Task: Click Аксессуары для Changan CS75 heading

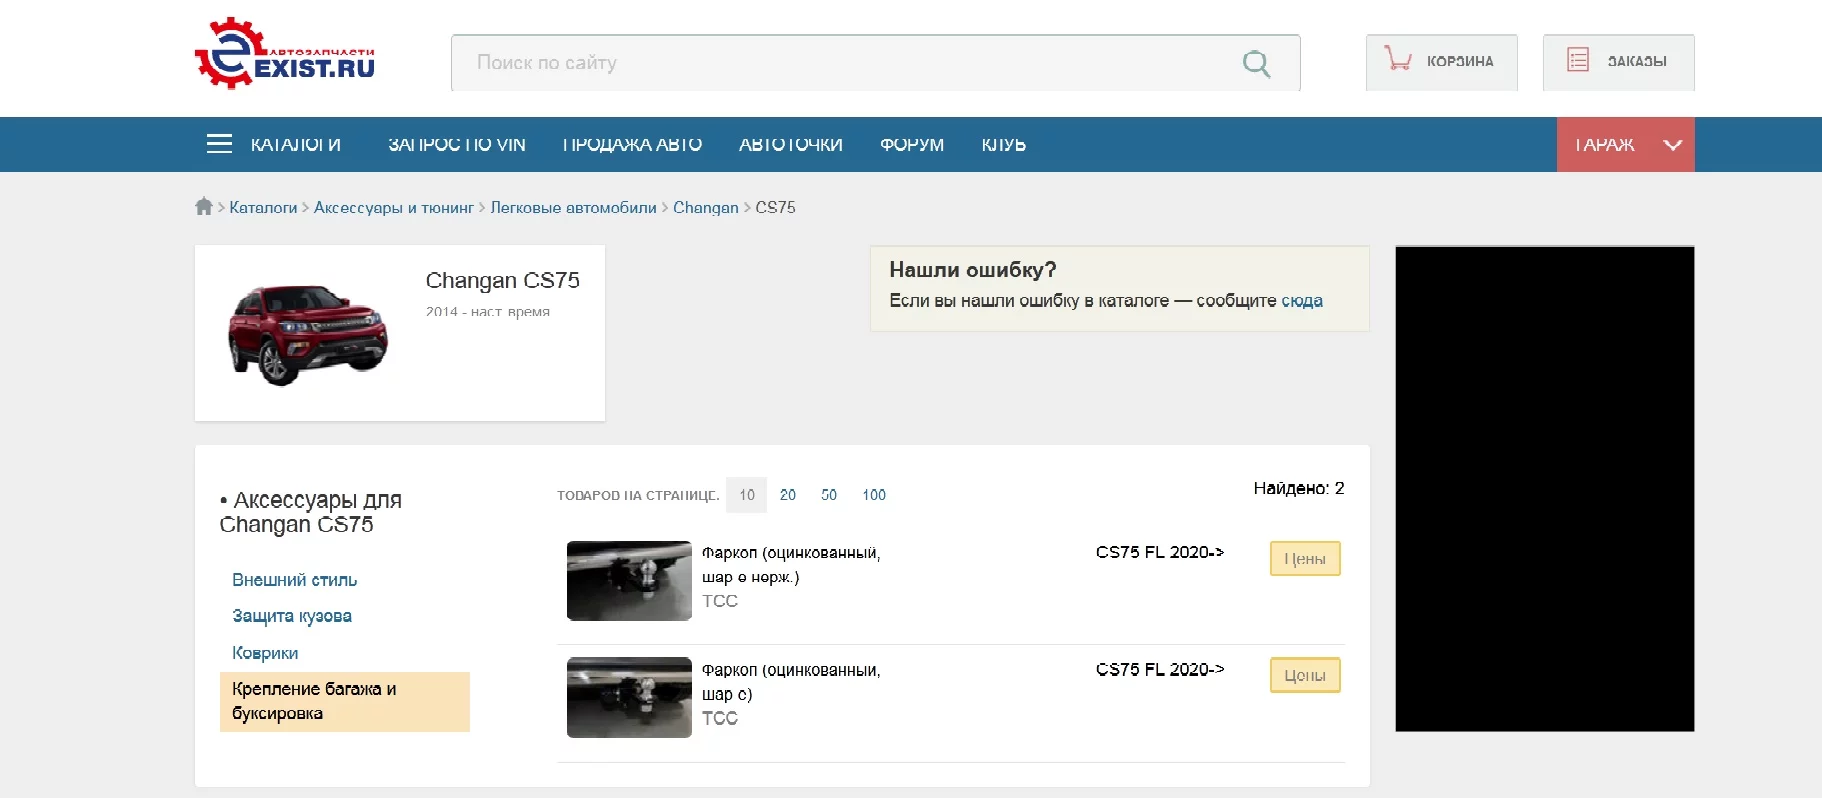Action: pos(311,512)
